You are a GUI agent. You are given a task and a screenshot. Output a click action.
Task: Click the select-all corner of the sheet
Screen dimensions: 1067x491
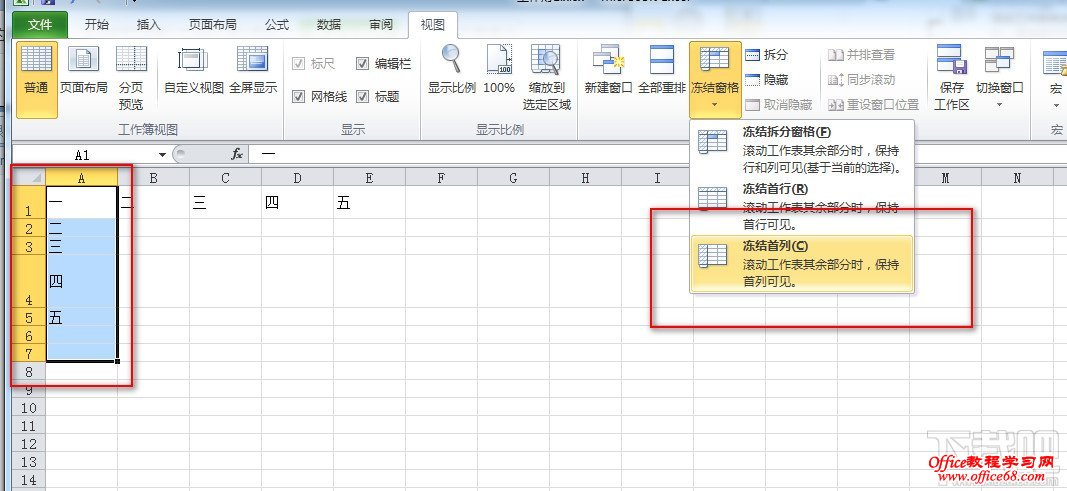point(28,178)
